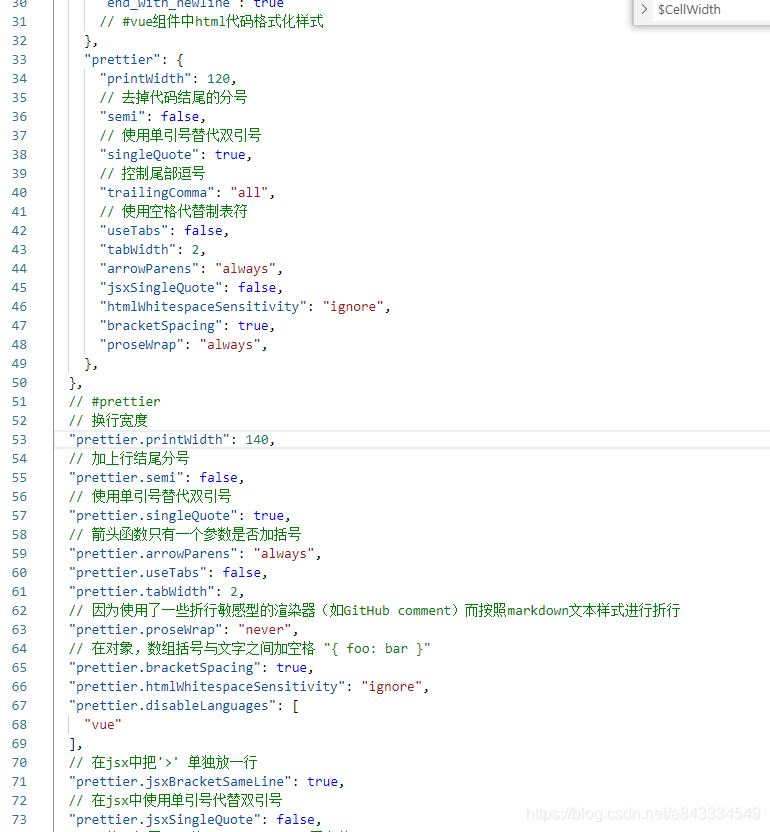Click the value 140 on line 53

pyautogui.click(x=257, y=439)
